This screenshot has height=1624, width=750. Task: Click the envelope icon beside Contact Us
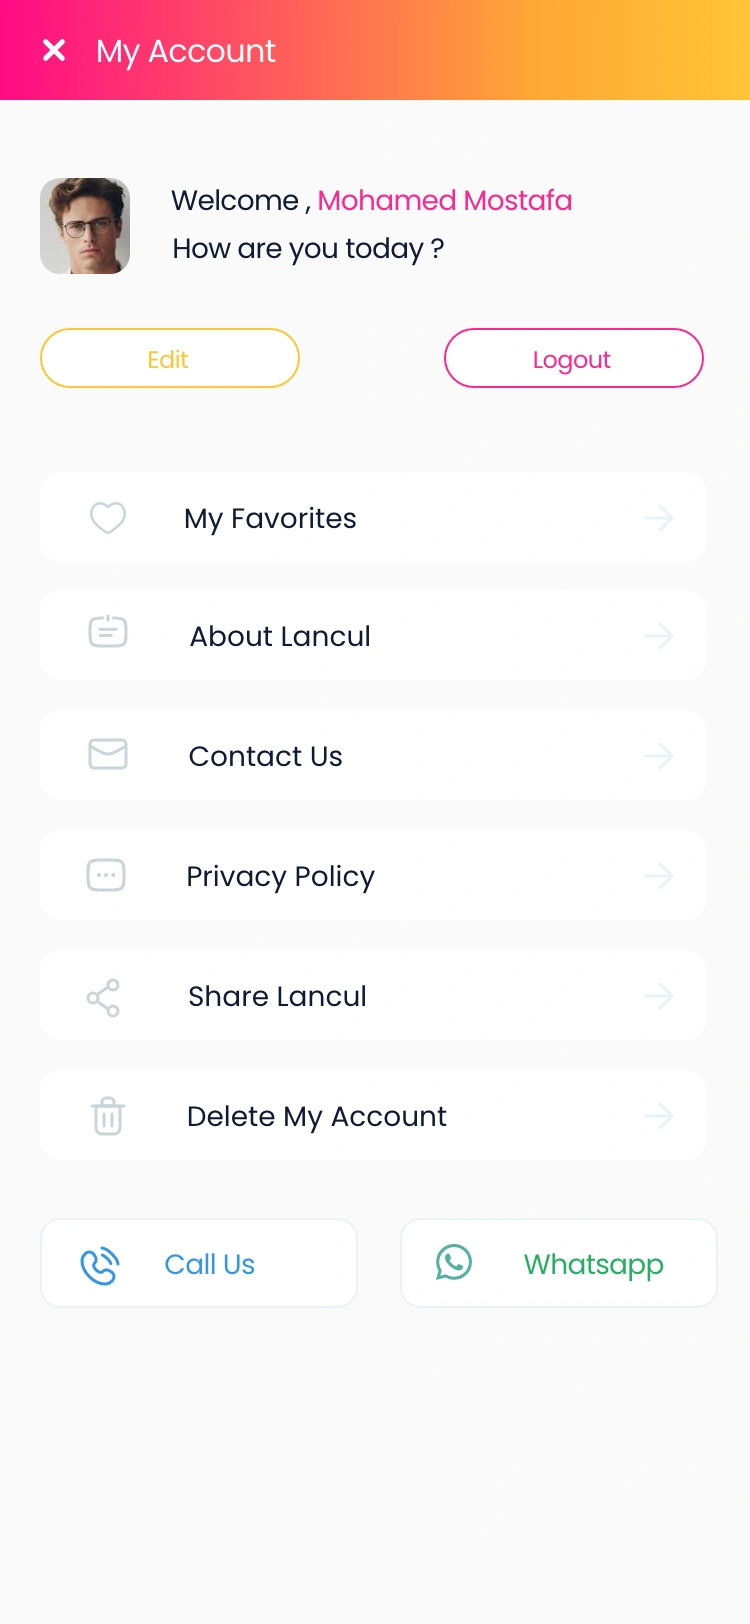(108, 754)
